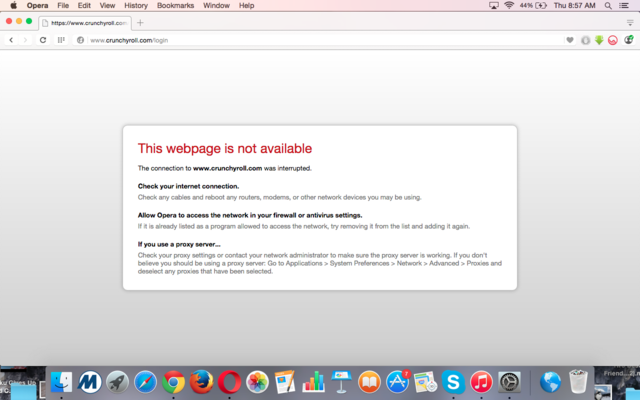
Task: Open the View menu in menu bar
Action: pyautogui.click(x=107, y=6)
